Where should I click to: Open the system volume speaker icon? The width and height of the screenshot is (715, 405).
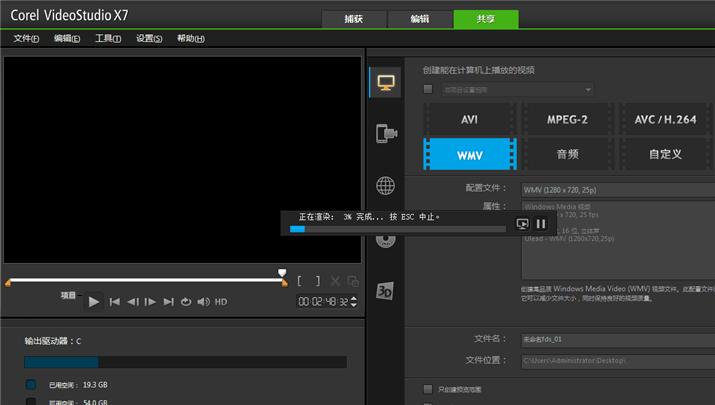[203, 302]
